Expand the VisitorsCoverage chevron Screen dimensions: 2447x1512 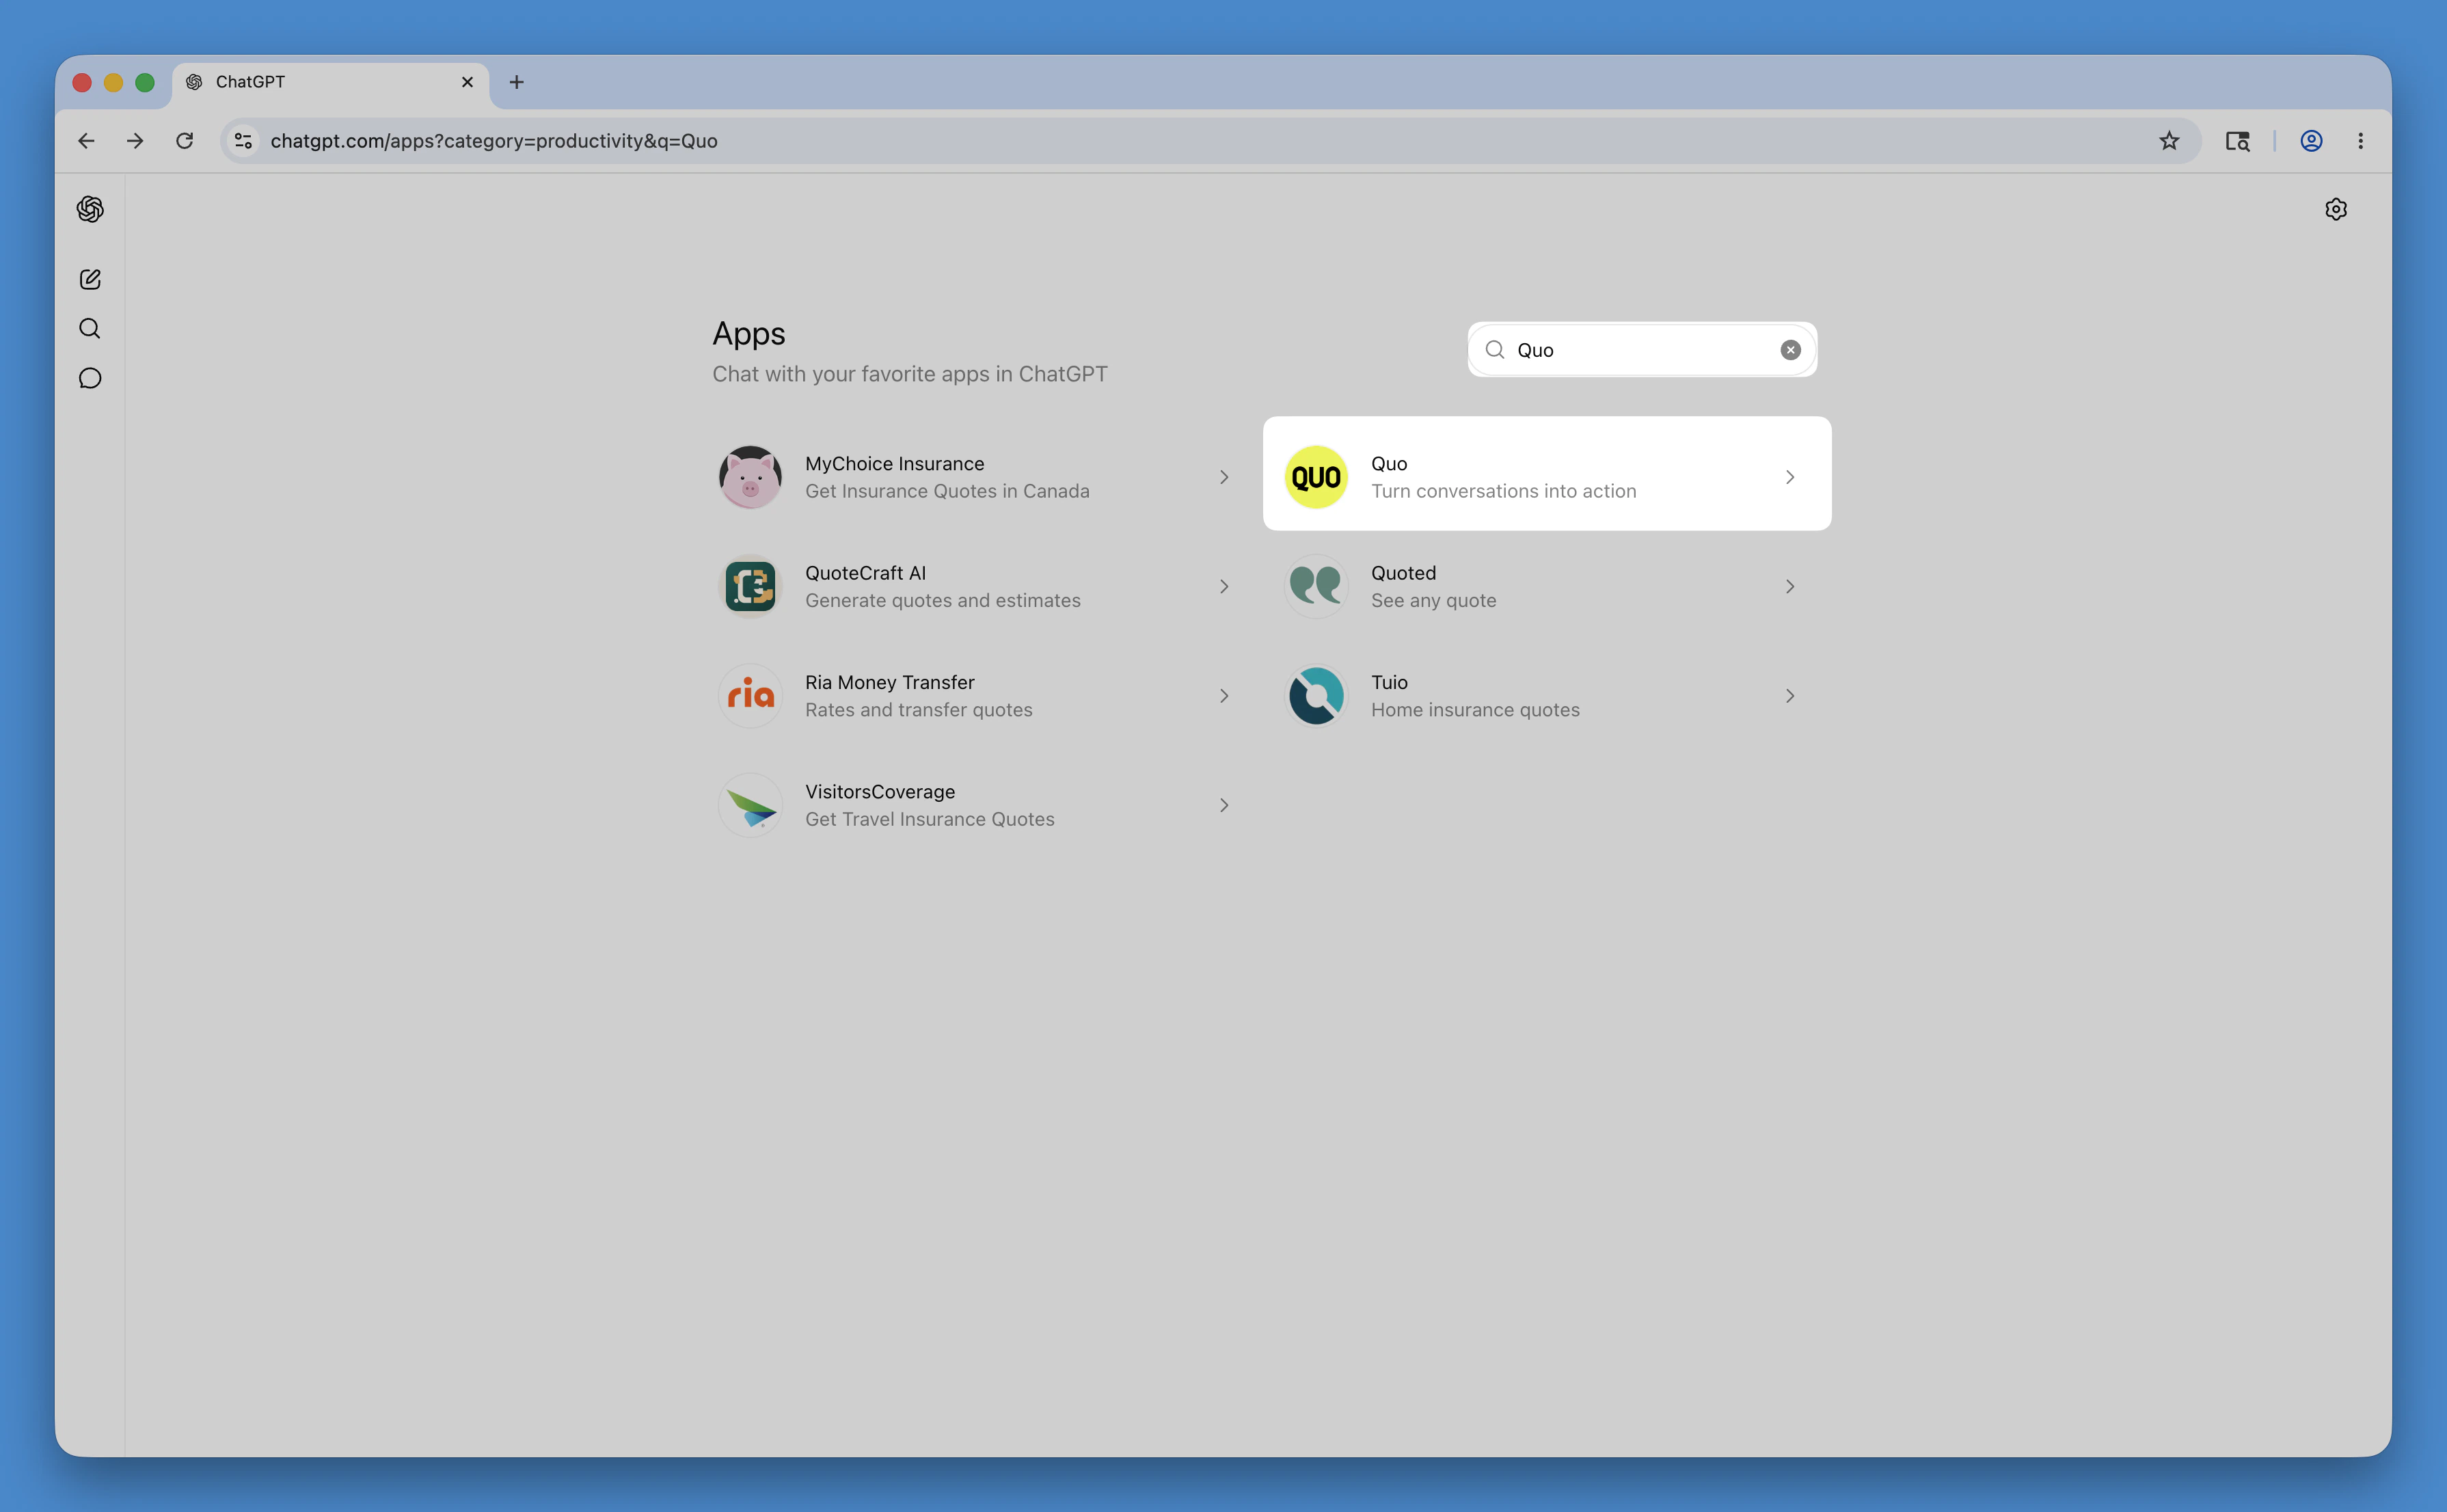pyautogui.click(x=1224, y=805)
